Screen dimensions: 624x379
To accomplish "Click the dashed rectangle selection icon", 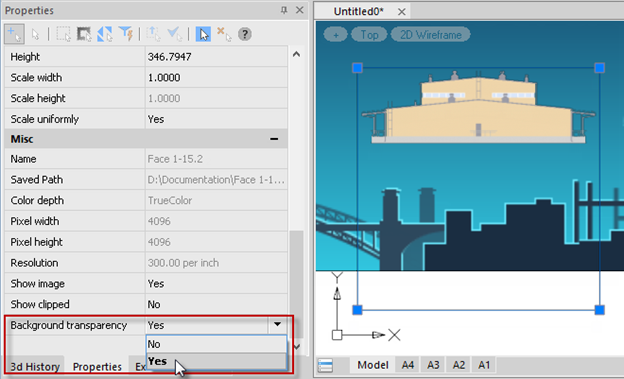I will coord(63,34).
